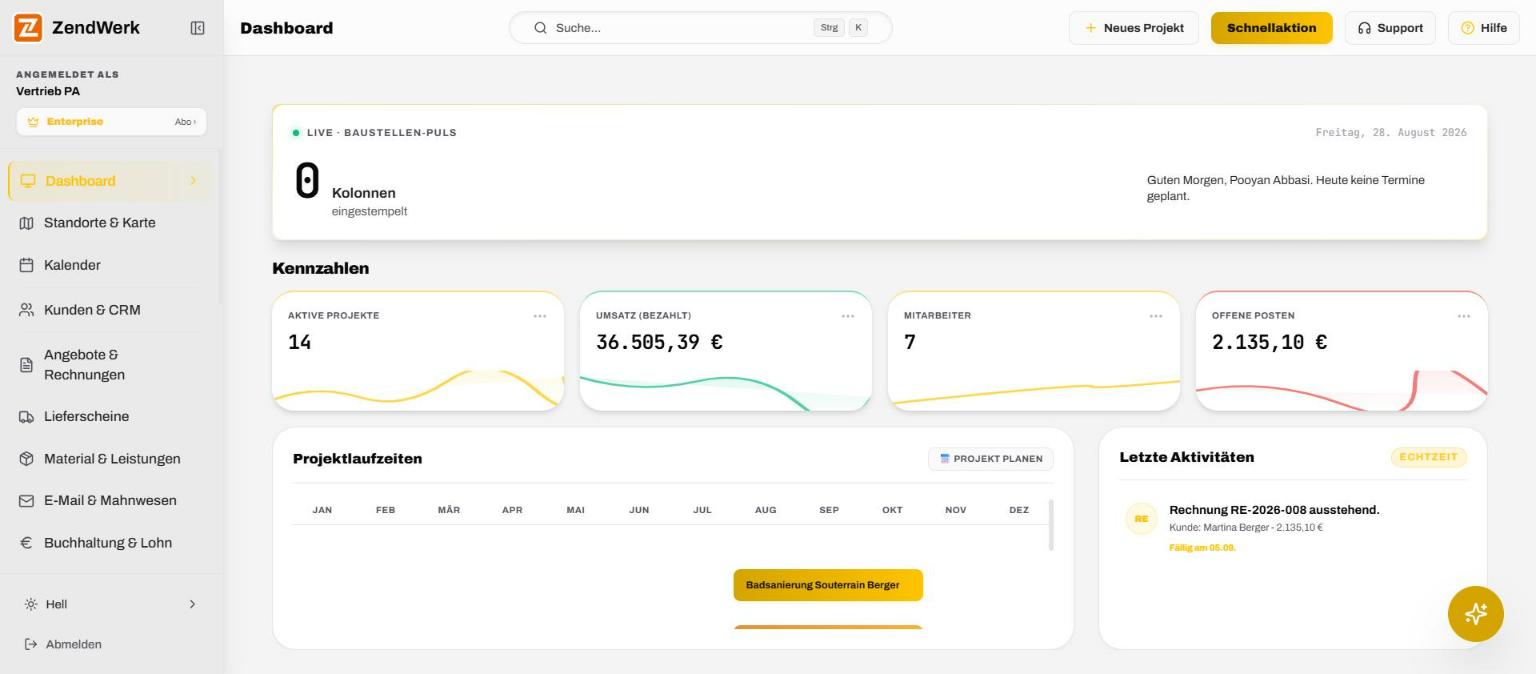1536x674 pixels.
Task: Click the Hilfe button
Action: (1484, 28)
